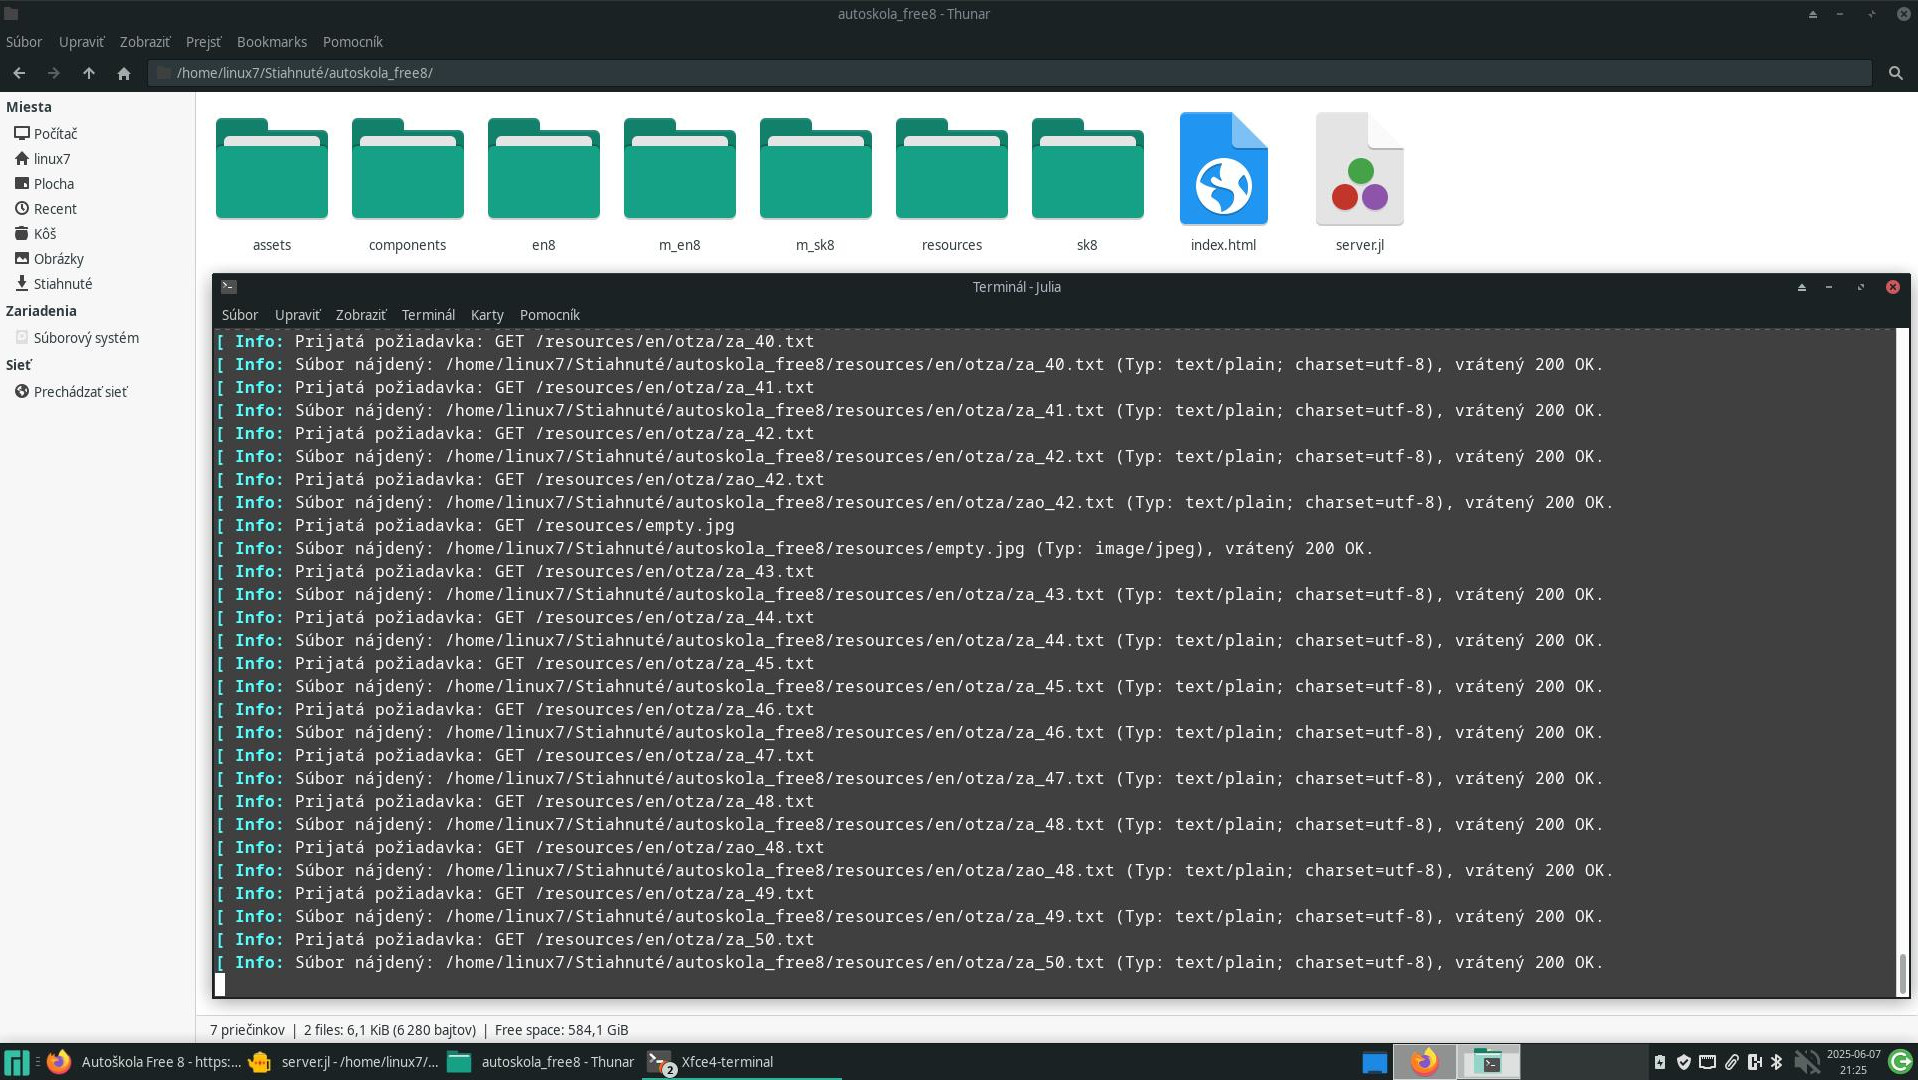Navigate back using the left arrow icon
The height and width of the screenshot is (1080, 1918).
(19, 72)
